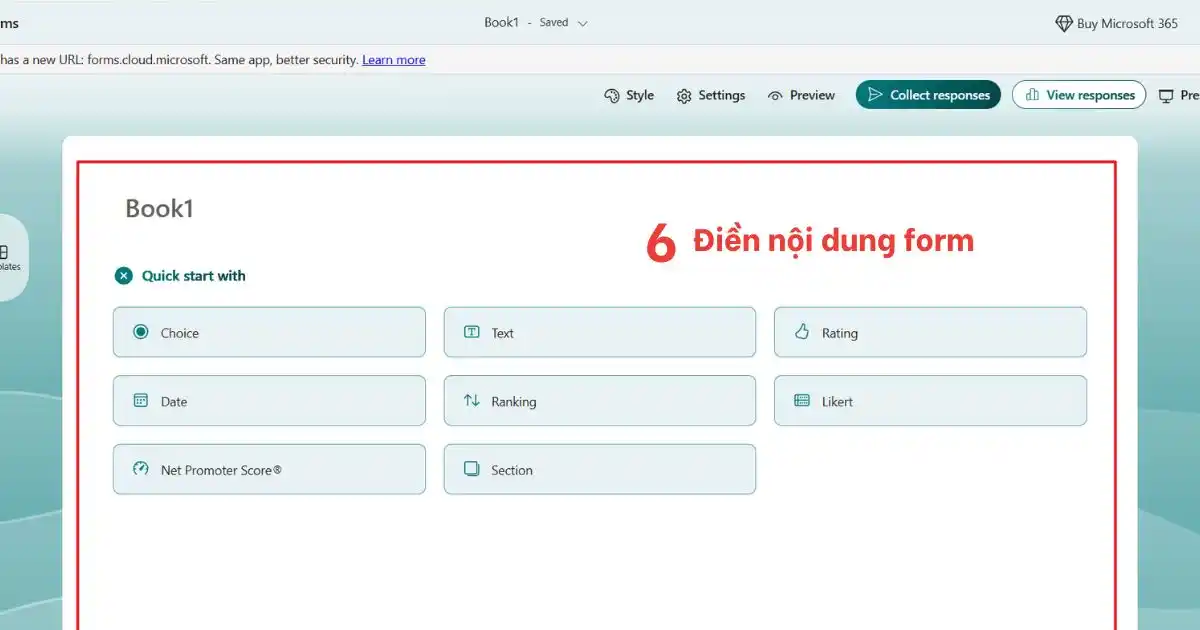Click the Present monitor icon
This screenshot has height=630, width=1200.
coord(1166,96)
